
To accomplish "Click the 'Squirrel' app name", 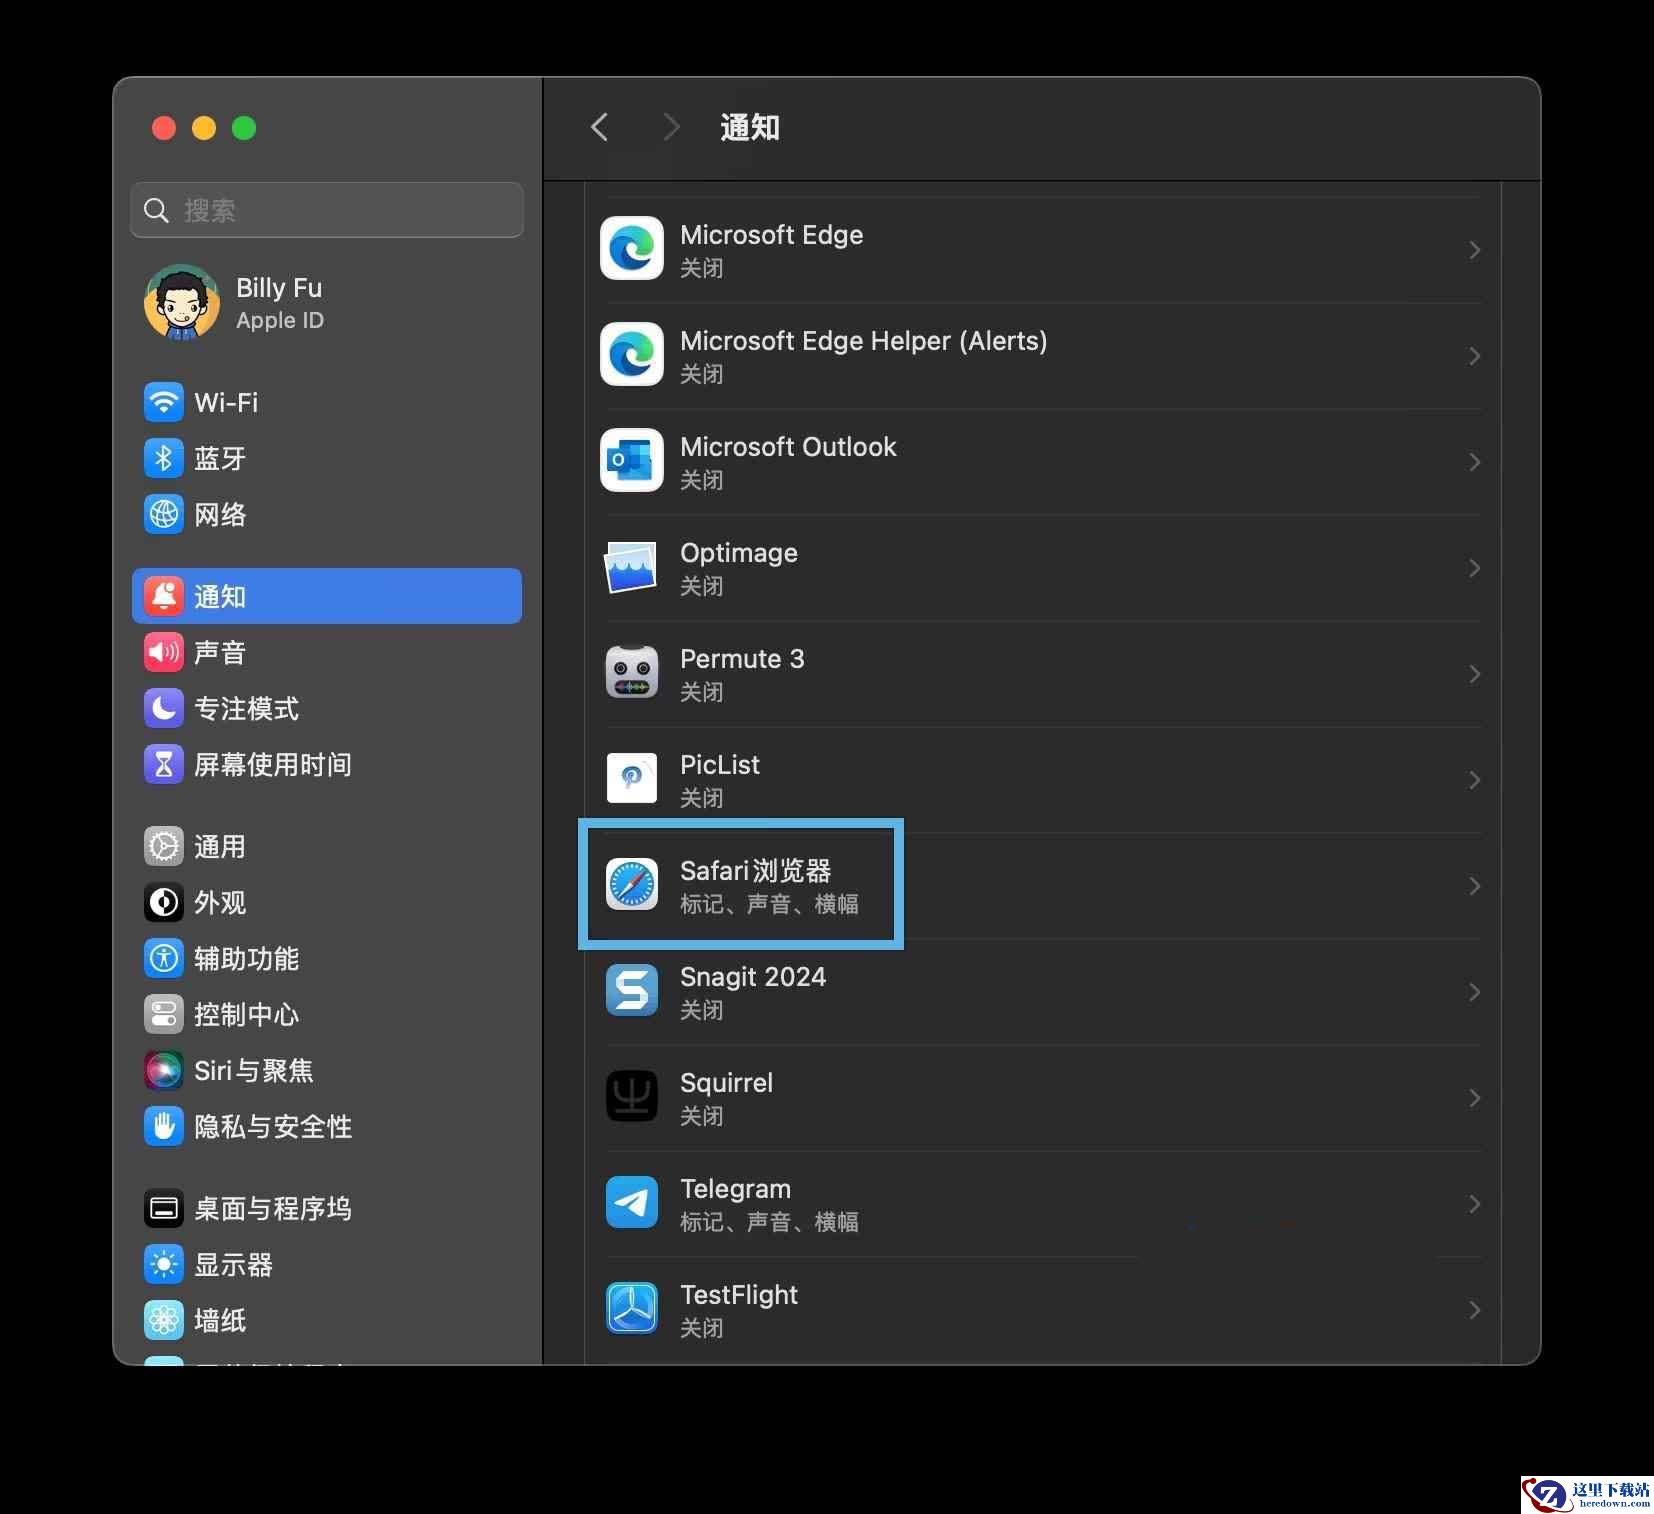I will (726, 1083).
